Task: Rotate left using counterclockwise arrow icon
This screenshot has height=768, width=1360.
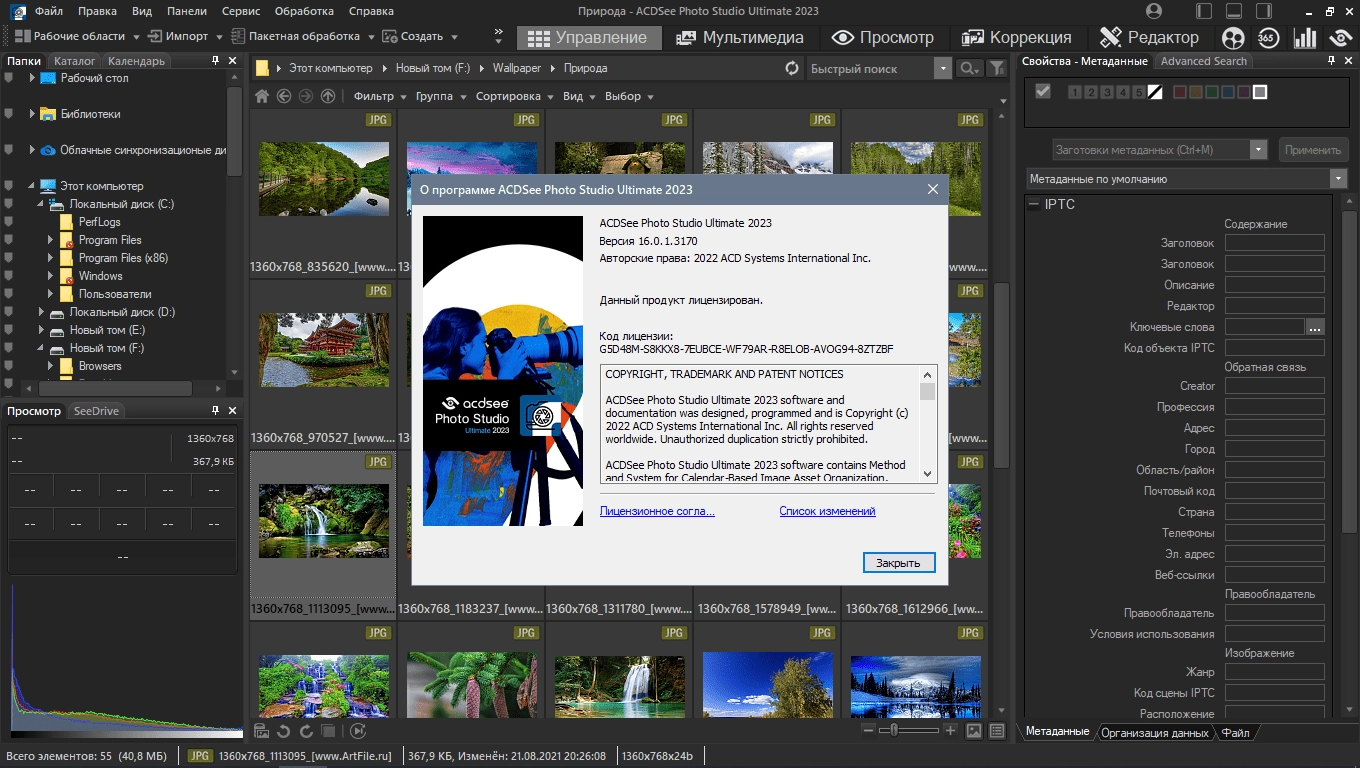Action: (284, 731)
